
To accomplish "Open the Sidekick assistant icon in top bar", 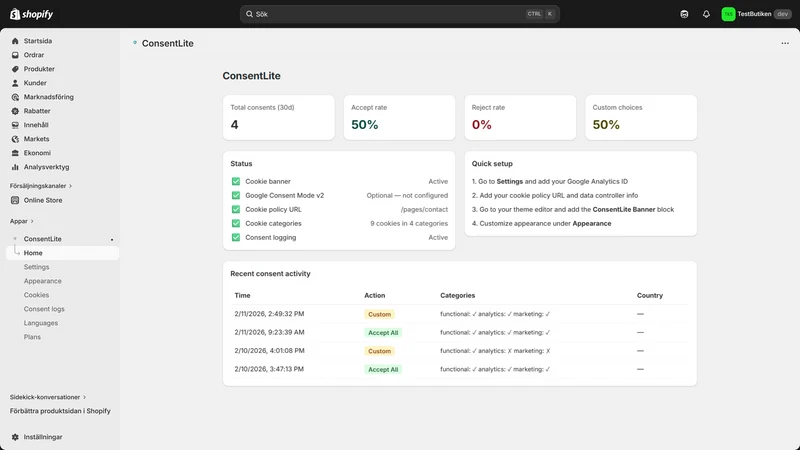I will click(684, 14).
